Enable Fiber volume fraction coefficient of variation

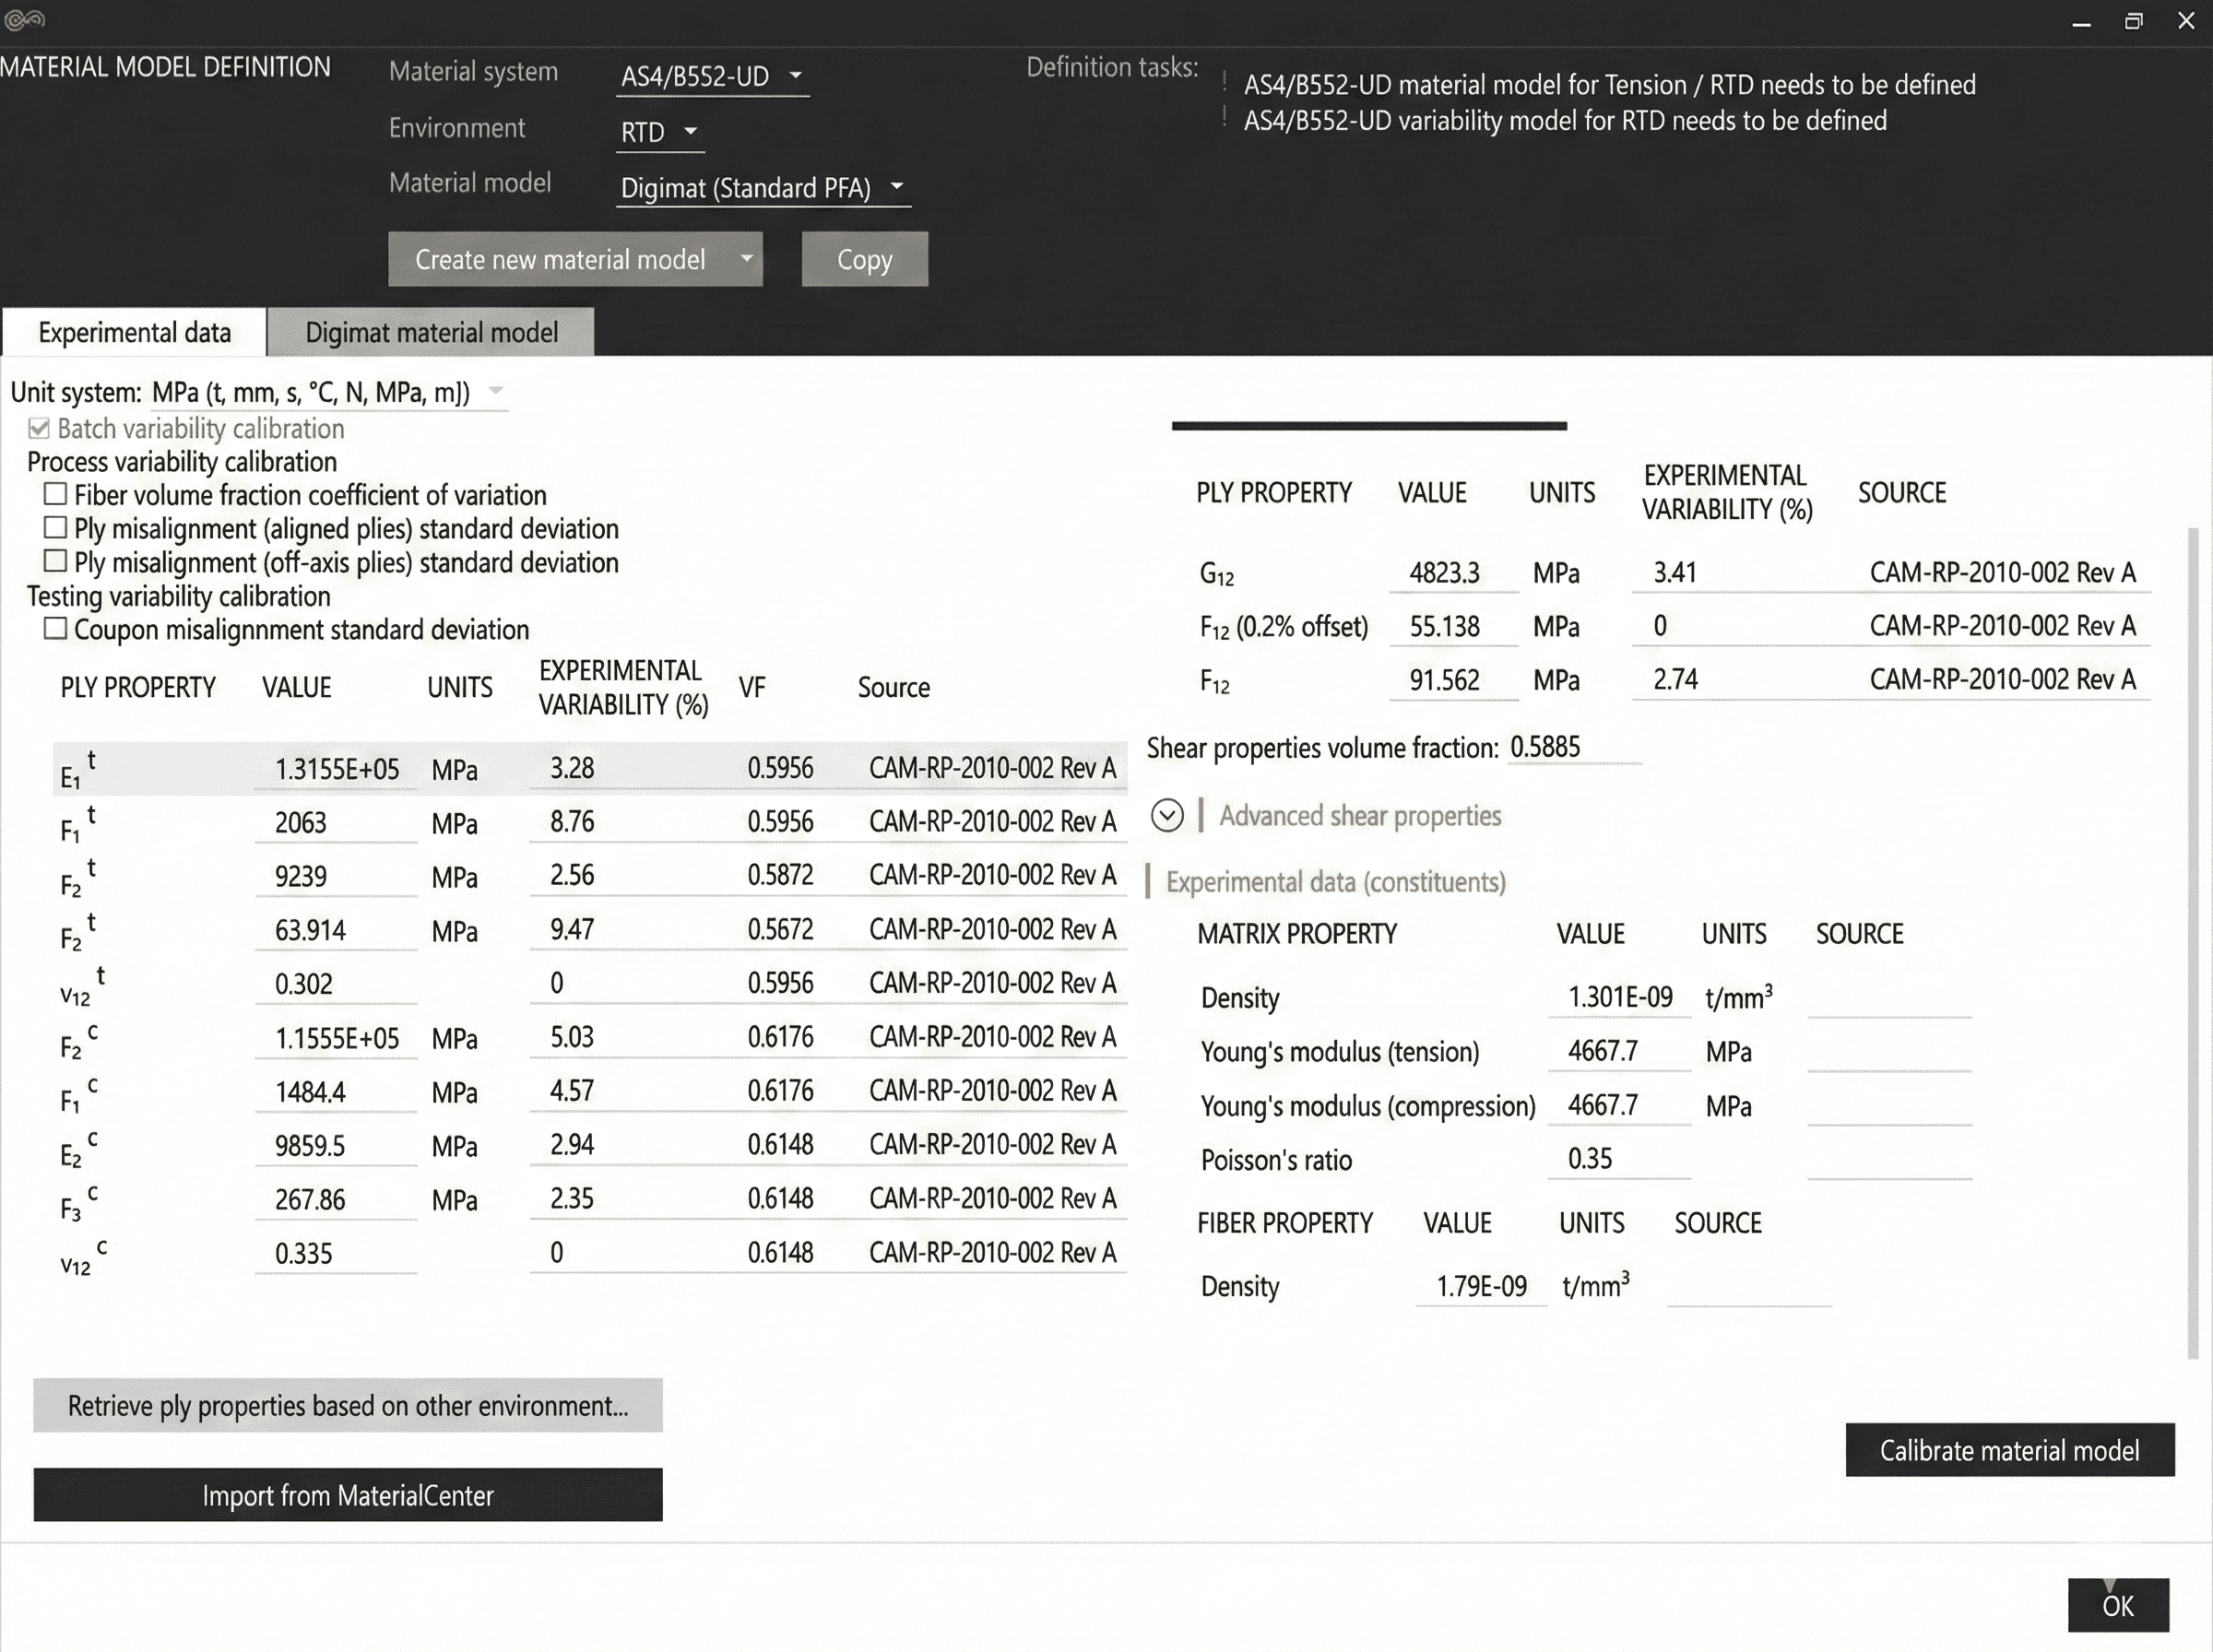click(56, 495)
